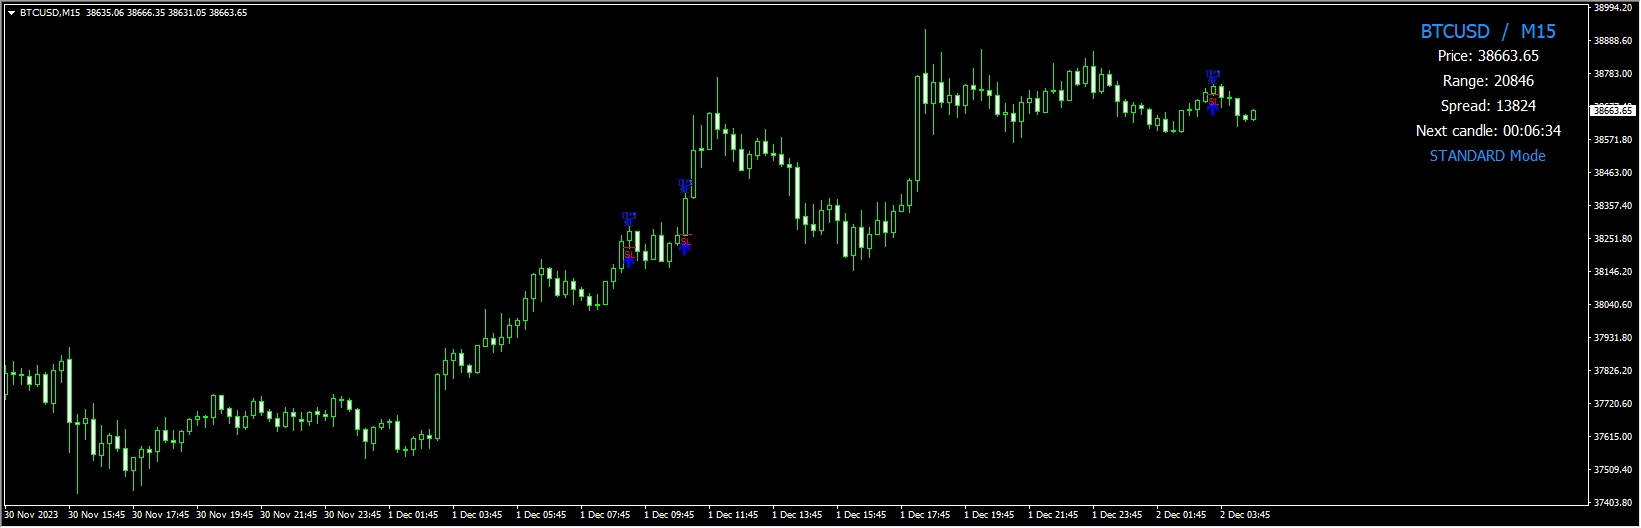Image resolution: width=1641 pixels, height=528 pixels.
Task: Click the 1 Dec 11:45 time label
Action: [733, 516]
